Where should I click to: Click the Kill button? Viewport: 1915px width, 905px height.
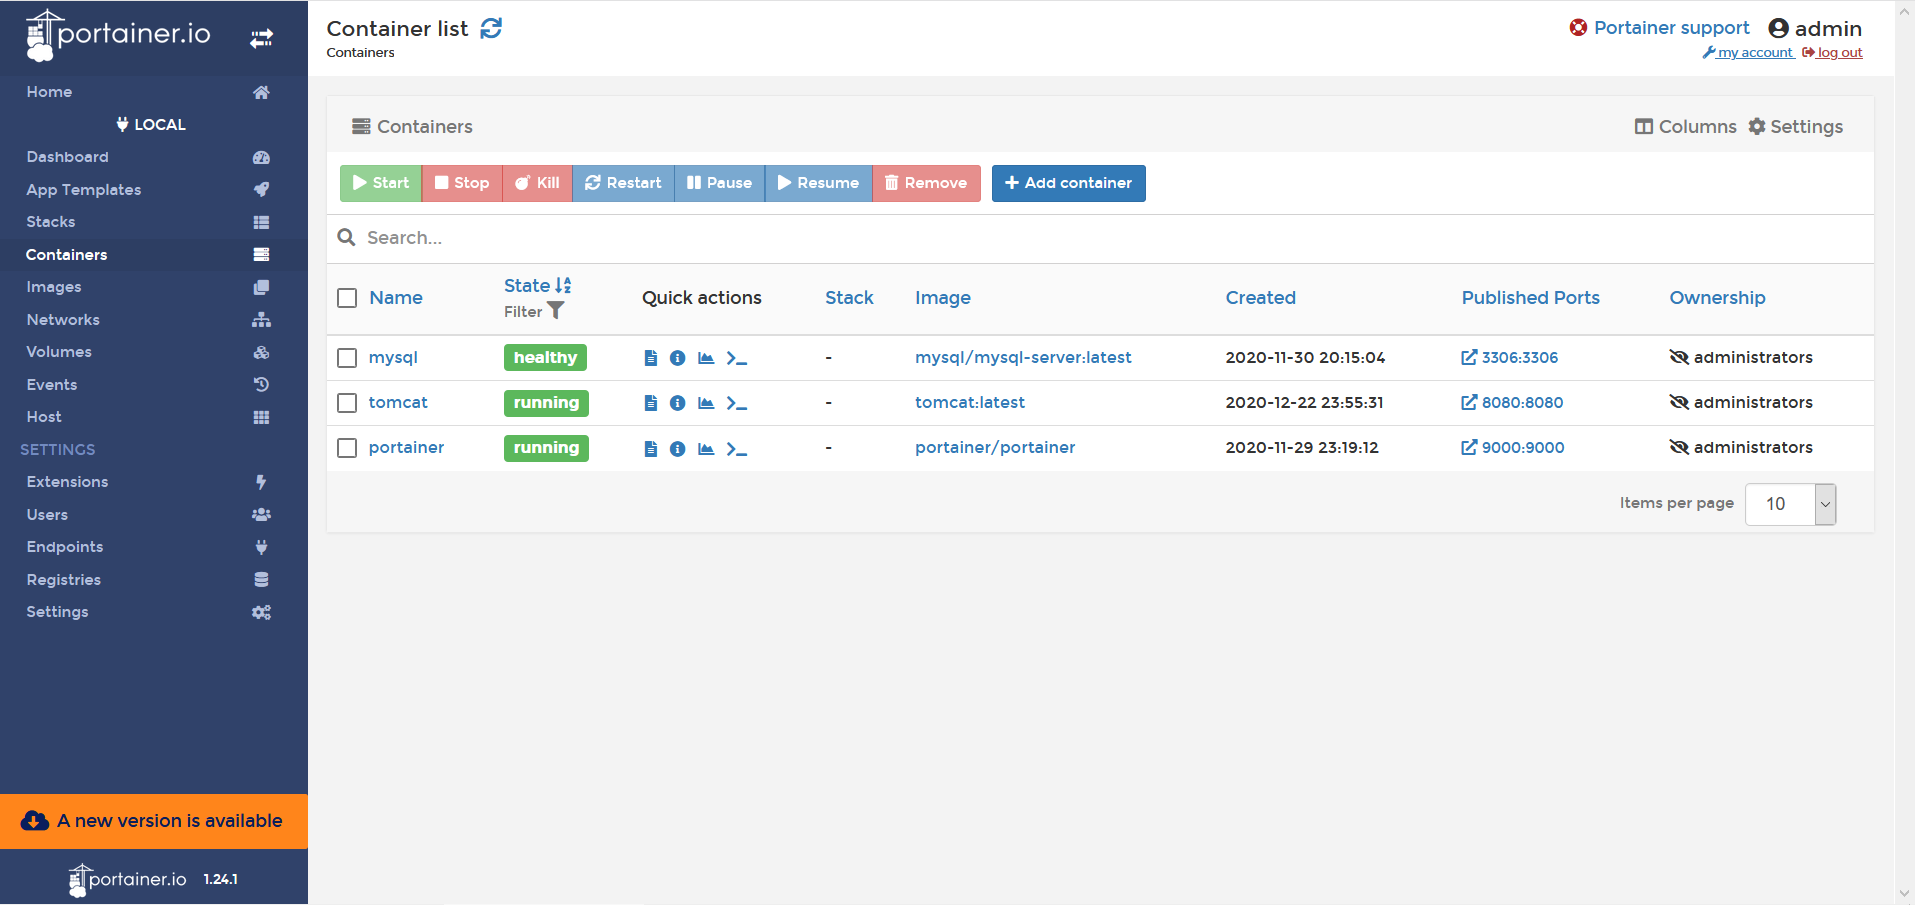pyautogui.click(x=537, y=183)
